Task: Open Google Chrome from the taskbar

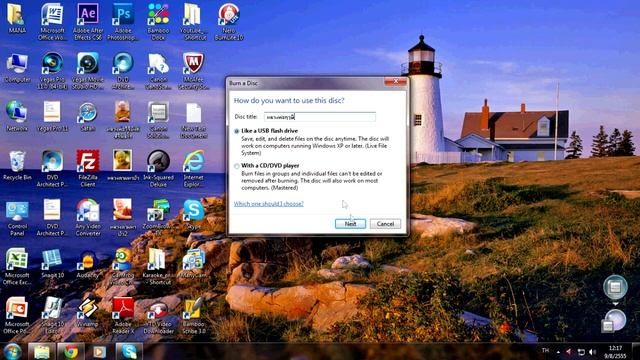Action: tap(71, 351)
